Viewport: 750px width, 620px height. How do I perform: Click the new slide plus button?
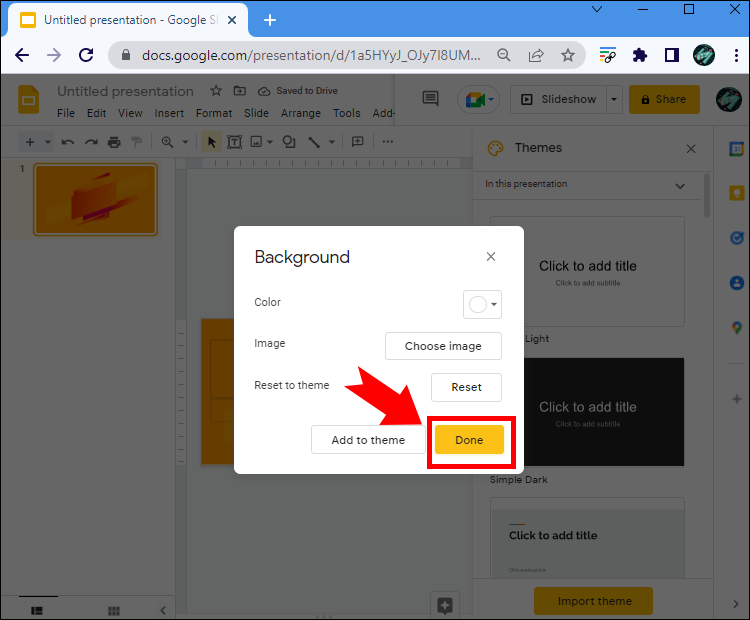(x=30, y=142)
